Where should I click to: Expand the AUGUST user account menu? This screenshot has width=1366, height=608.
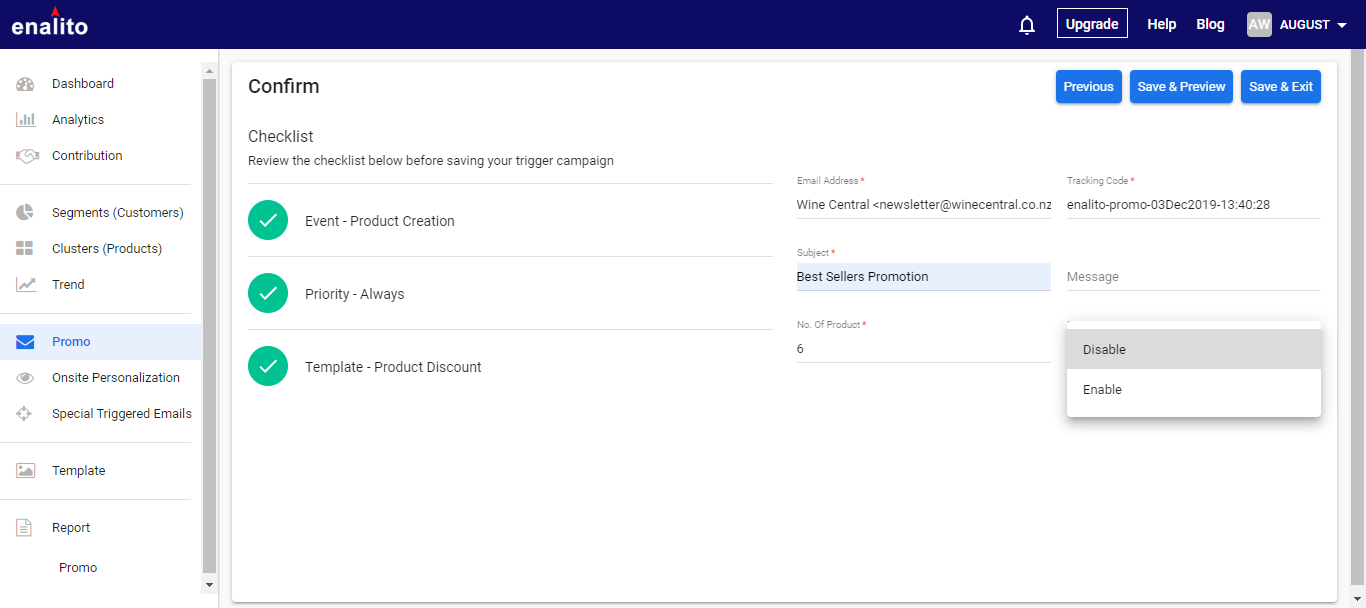click(x=1298, y=25)
